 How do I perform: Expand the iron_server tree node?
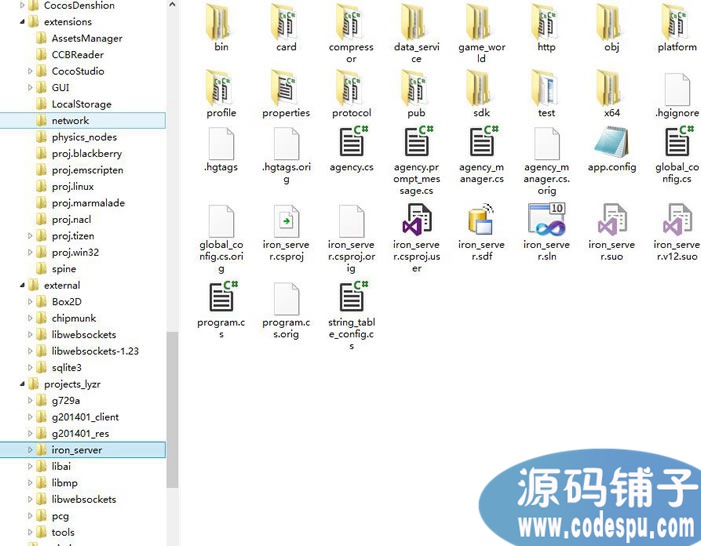pyautogui.click(x=30, y=450)
